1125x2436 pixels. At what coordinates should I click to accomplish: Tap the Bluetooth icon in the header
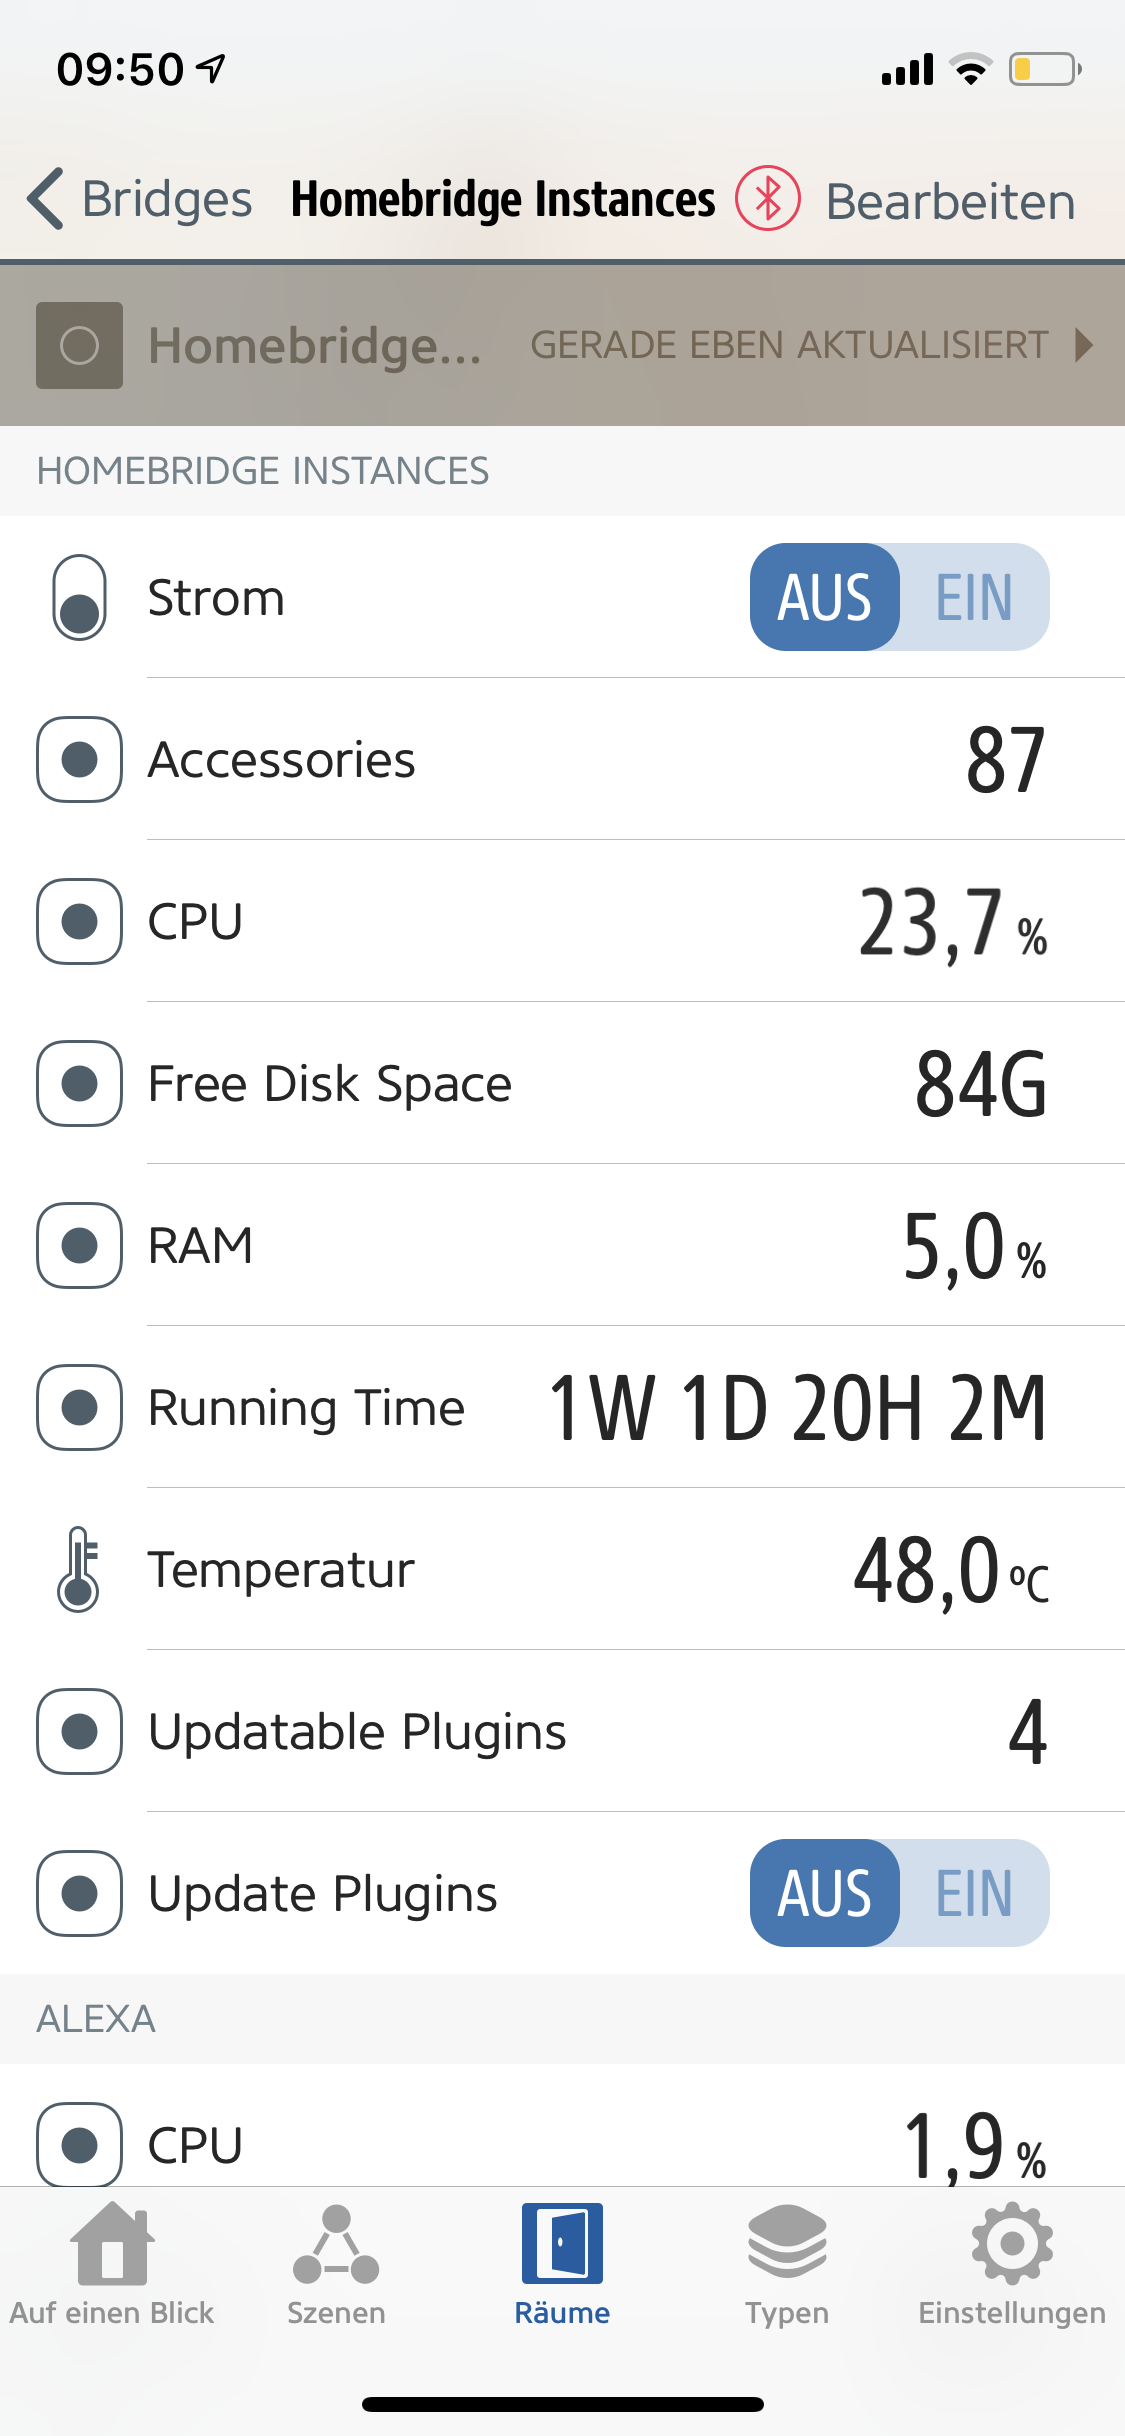[767, 198]
